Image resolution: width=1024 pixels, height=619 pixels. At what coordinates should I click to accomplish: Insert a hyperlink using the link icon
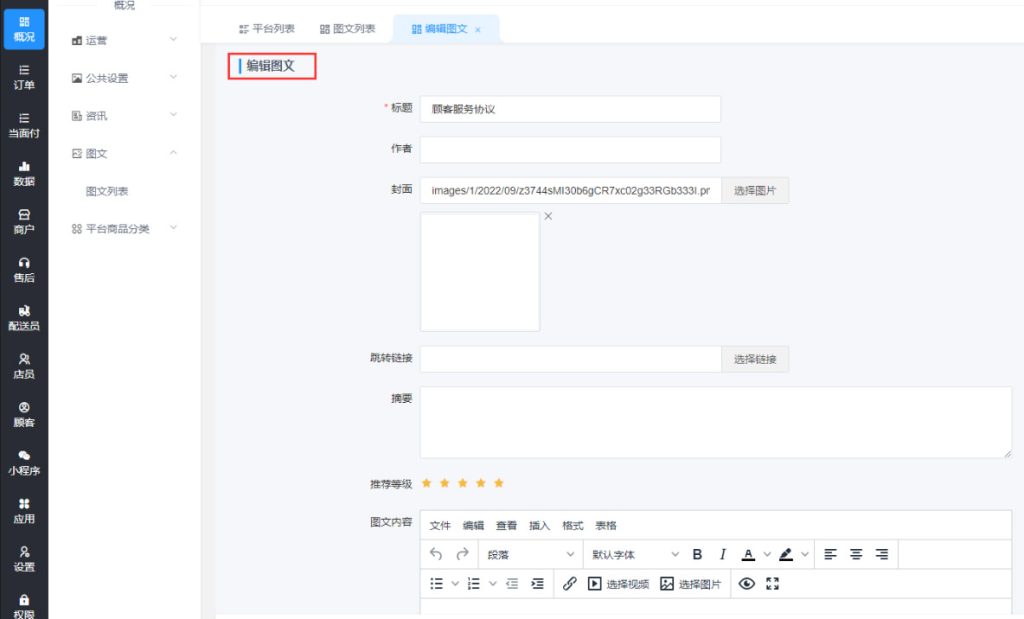pyautogui.click(x=569, y=584)
